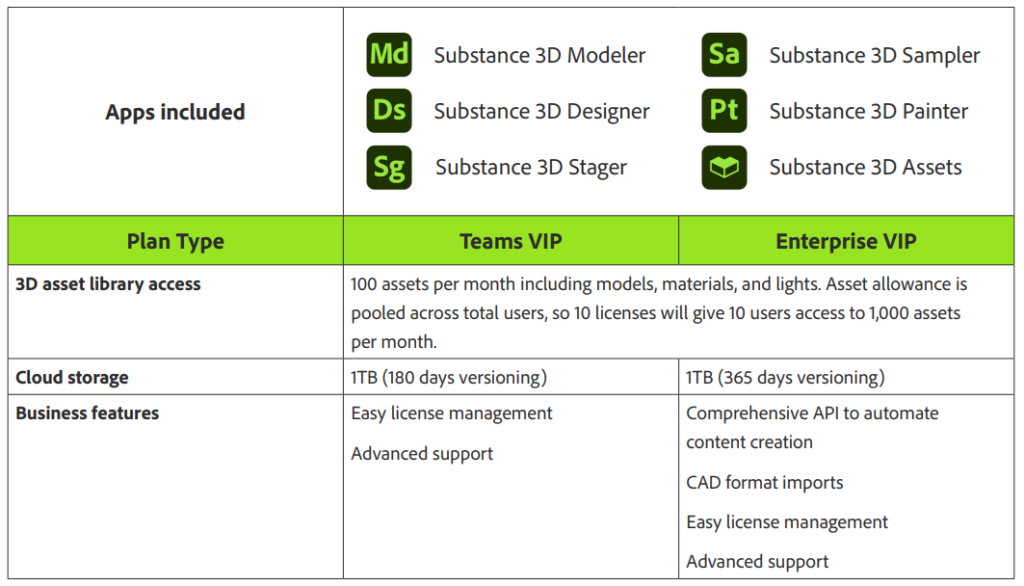
Task: Click the CAD format imports feature text
Action: [764, 483]
